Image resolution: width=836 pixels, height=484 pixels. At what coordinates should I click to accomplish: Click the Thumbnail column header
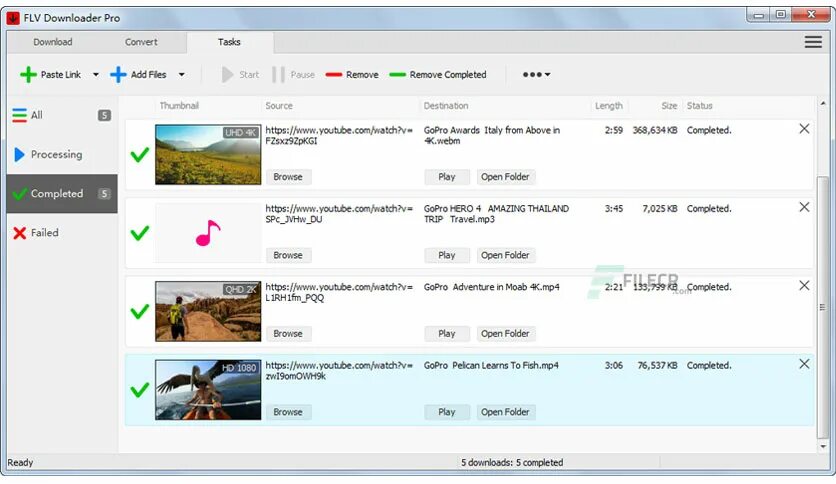tap(179, 106)
